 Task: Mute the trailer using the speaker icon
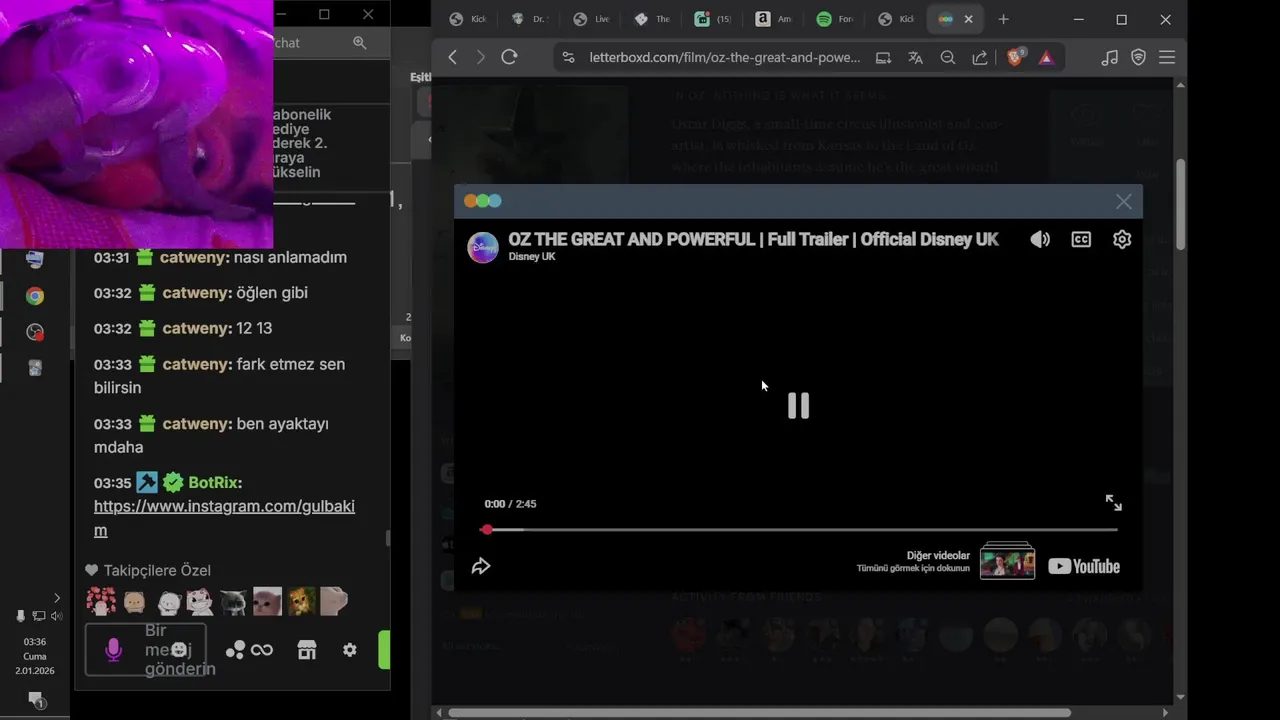coord(1040,239)
